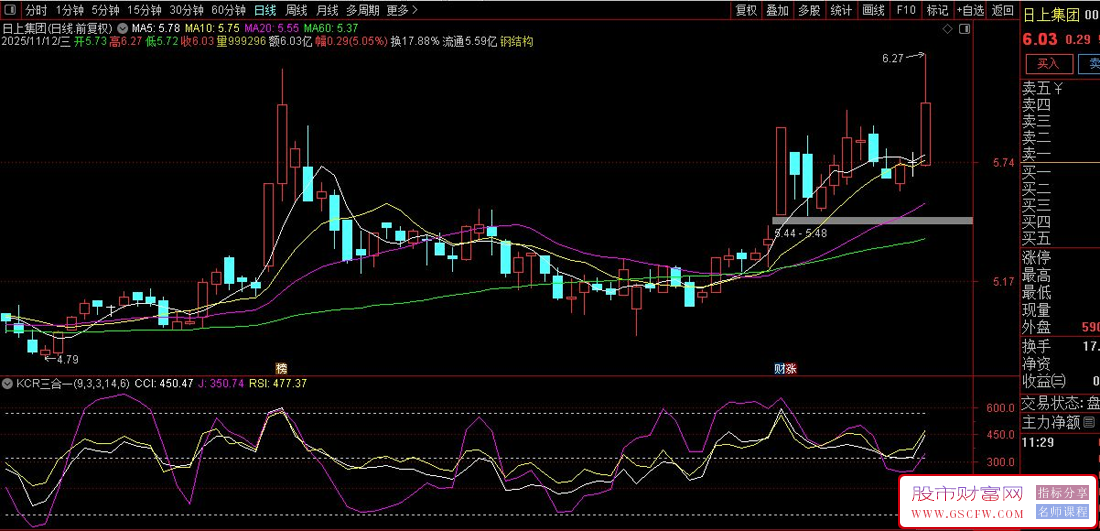The height and width of the screenshot is (531, 1100).
Task: Switch to the 周线 weekly chart tab
Action: 296,10
